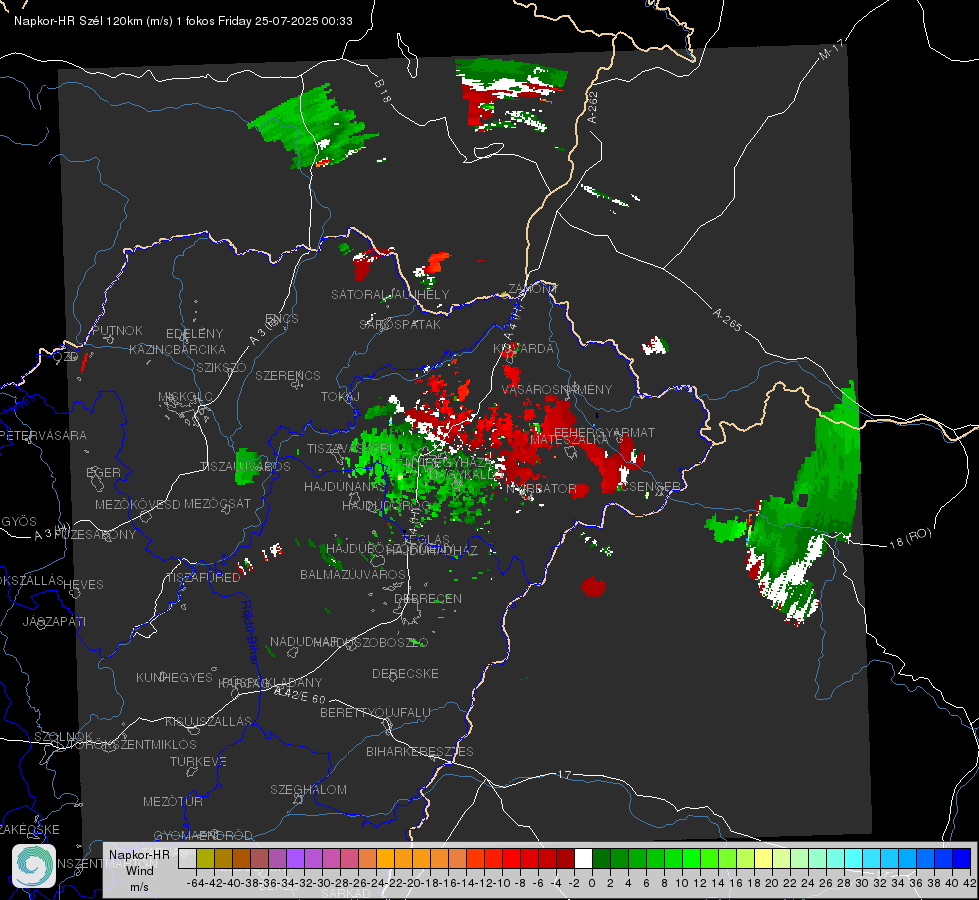The width and height of the screenshot is (979, 900).
Task: Select the road number 17 label near Biharkeresztes
Action: click(564, 774)
